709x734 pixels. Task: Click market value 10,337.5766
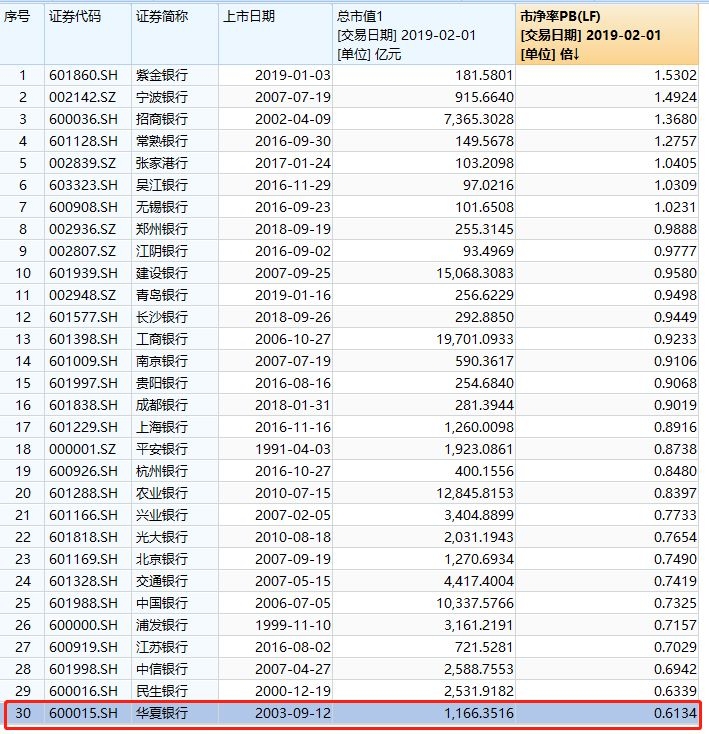475,603
